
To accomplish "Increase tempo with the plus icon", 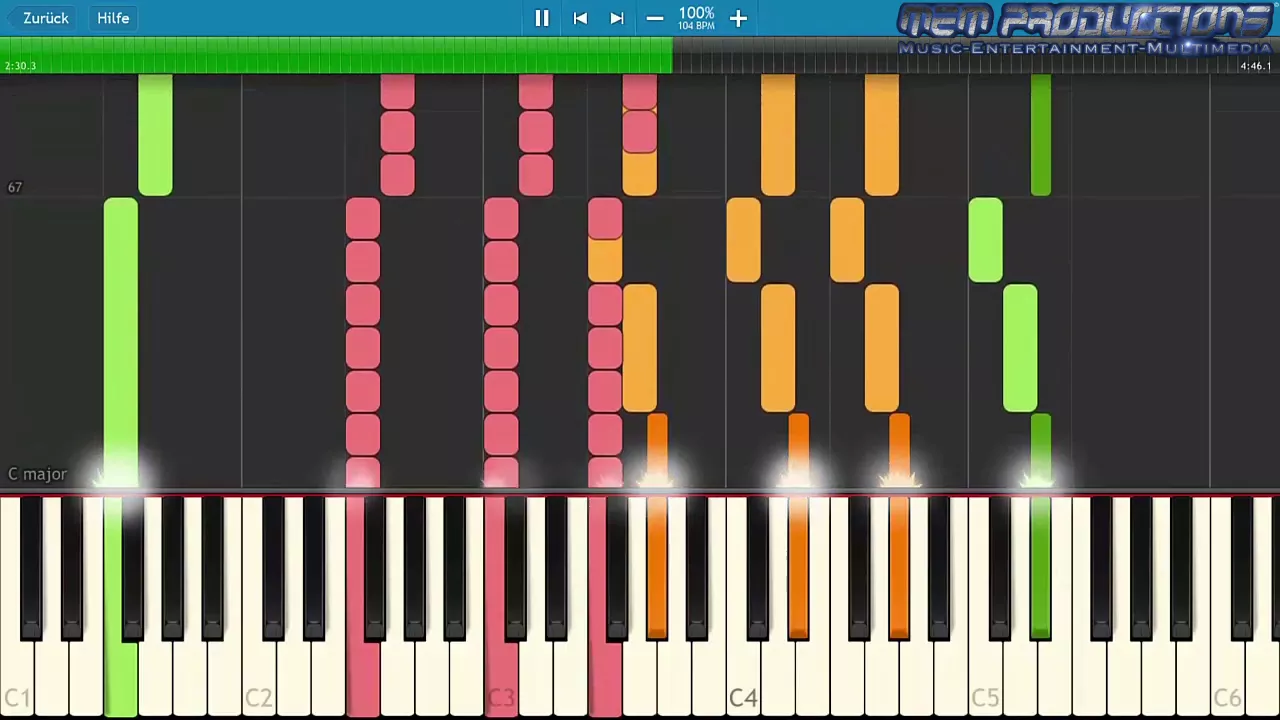I will [738, 18].
